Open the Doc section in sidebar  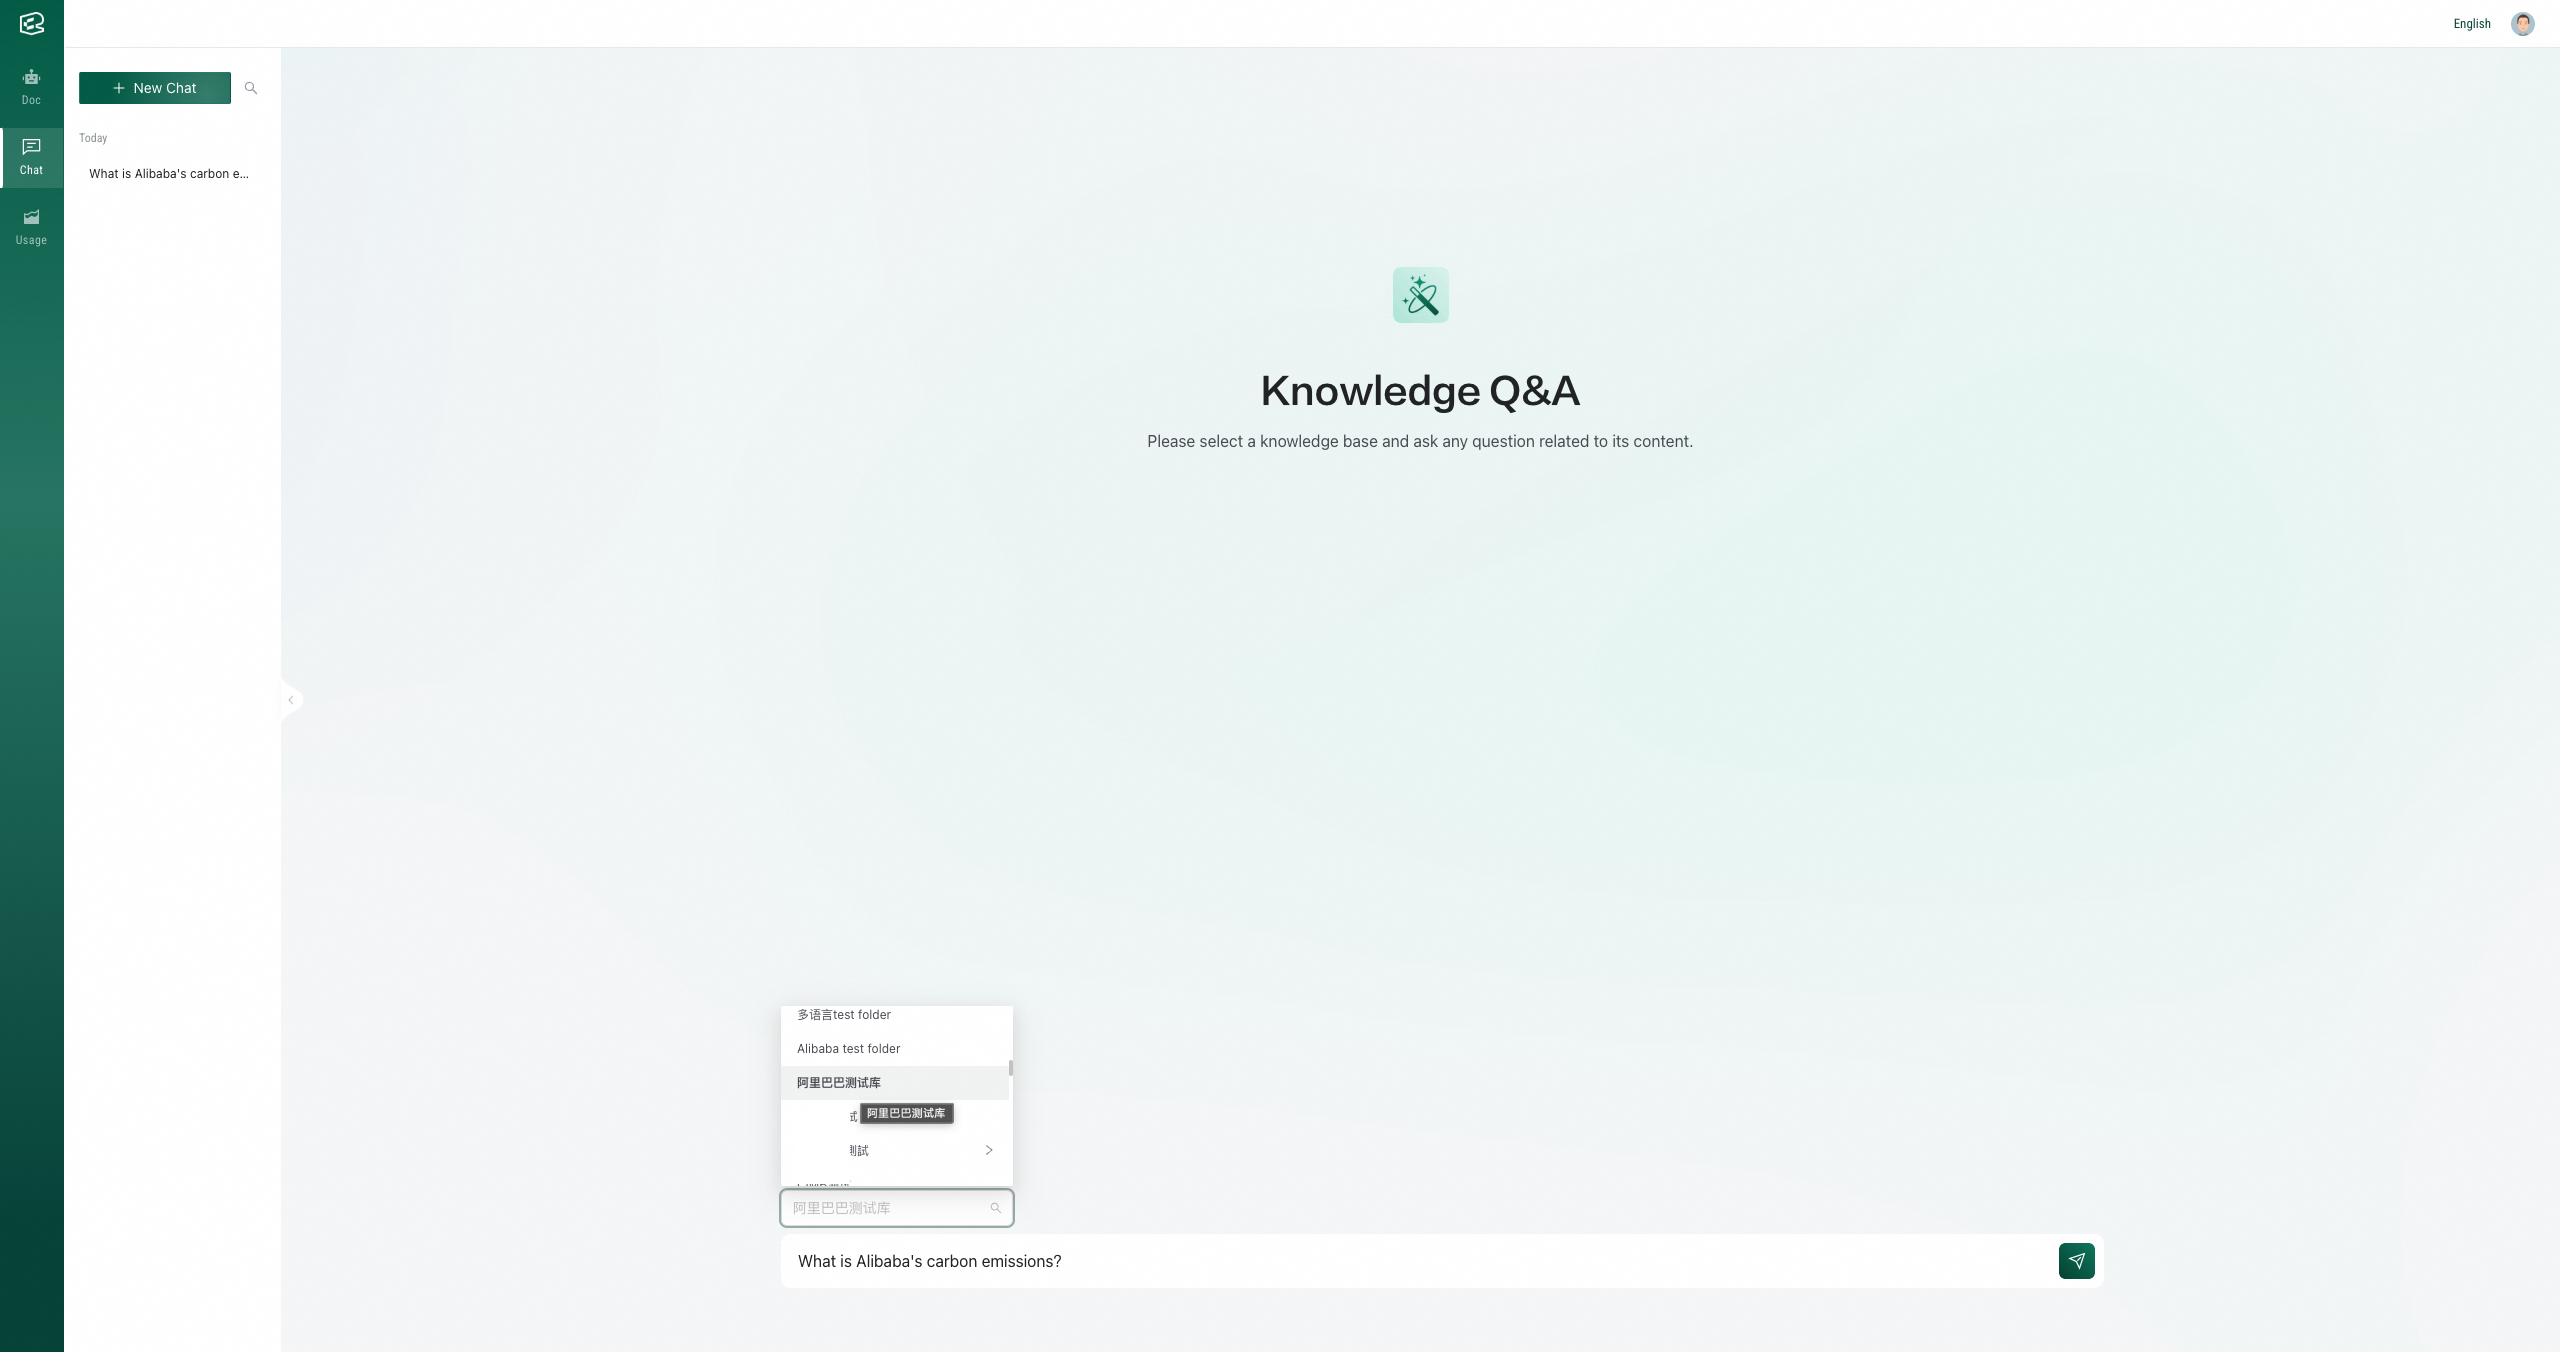pos(31,86)
